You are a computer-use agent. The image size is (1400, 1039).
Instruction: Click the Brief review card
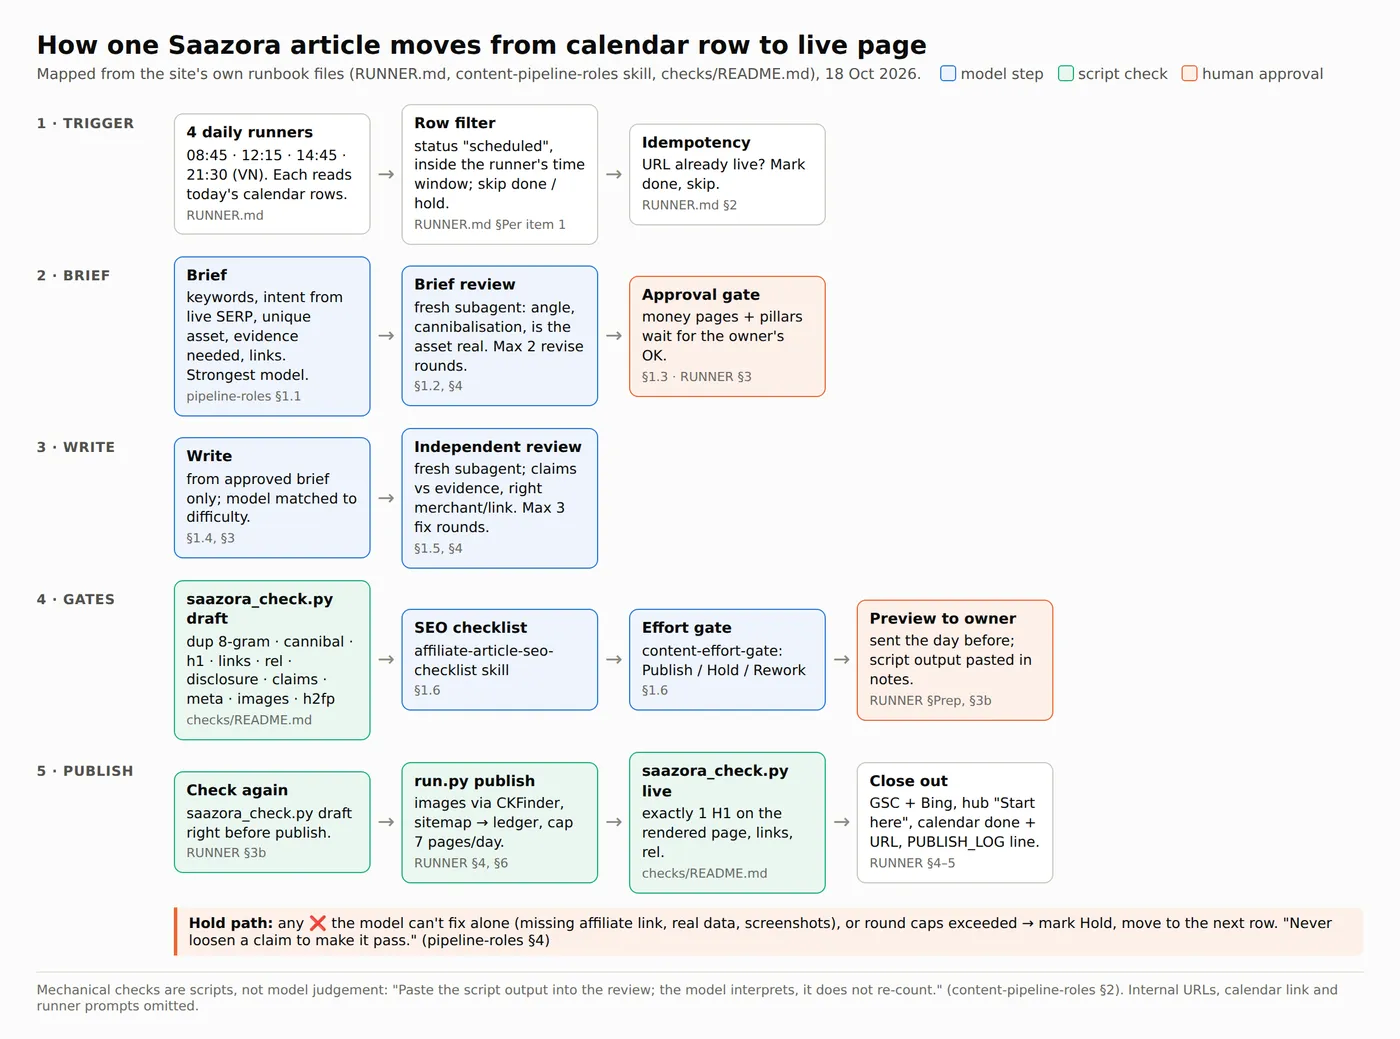click(x=500, y=336)
